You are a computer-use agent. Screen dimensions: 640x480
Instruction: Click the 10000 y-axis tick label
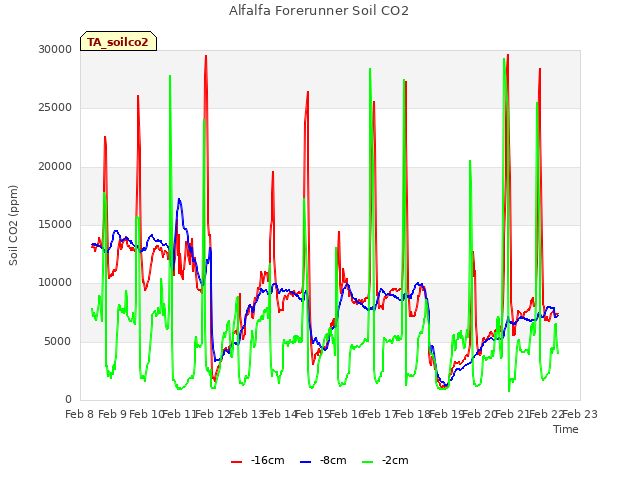[55, 283]
